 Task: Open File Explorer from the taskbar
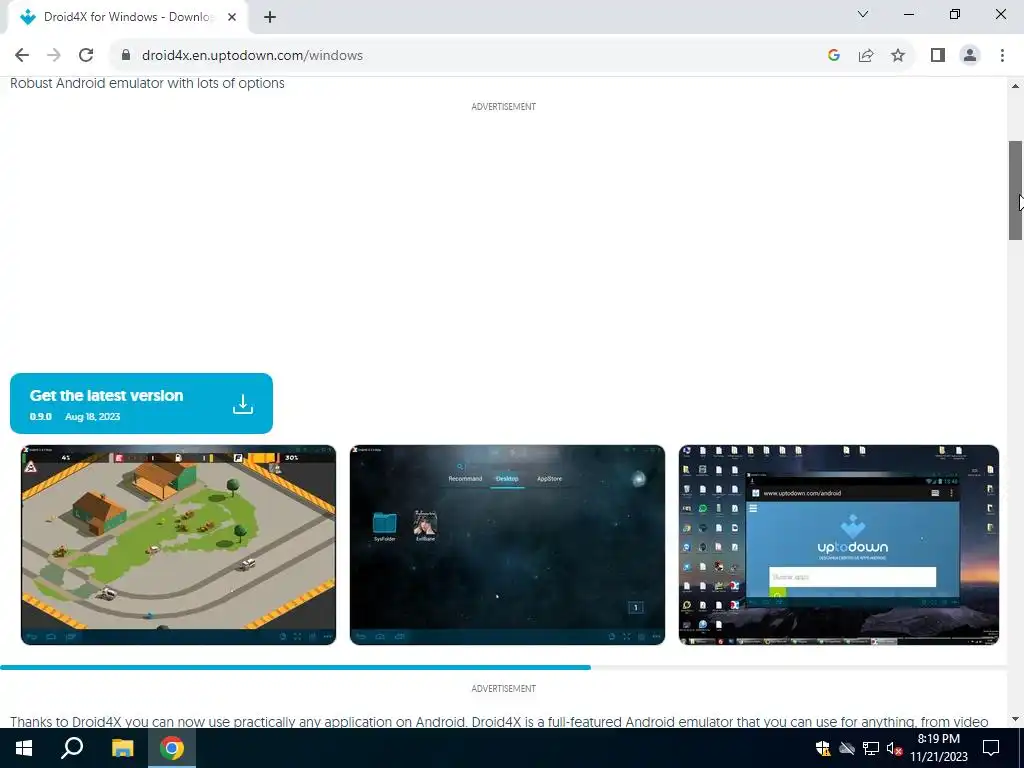pos(122,748)
